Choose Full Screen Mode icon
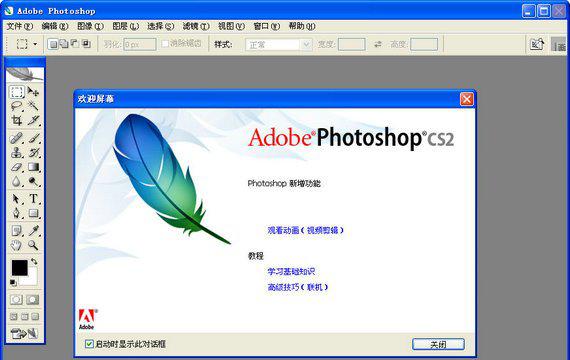 (x=35, y=316)
